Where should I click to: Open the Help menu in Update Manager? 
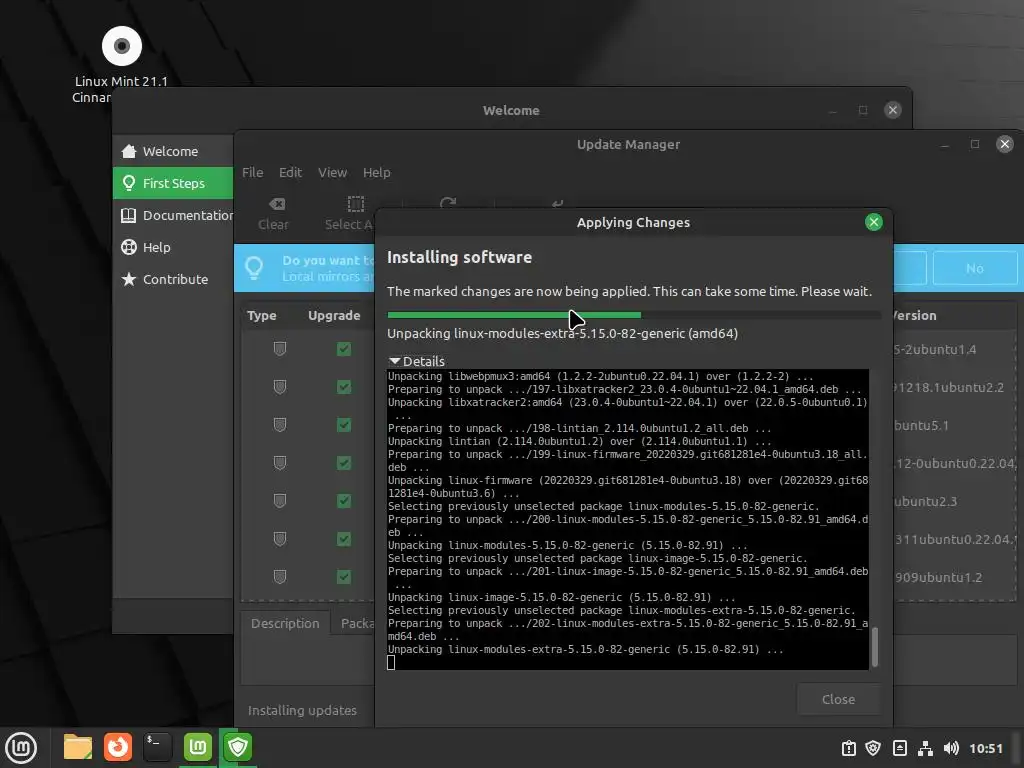377,172
